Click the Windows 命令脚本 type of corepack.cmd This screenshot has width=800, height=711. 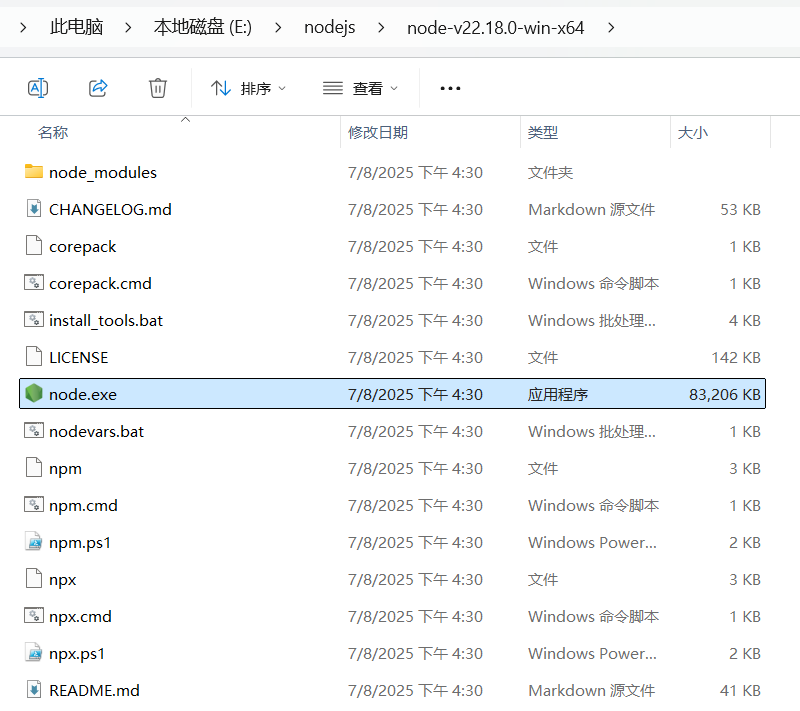pyautogui.click(x=593, y=283)
